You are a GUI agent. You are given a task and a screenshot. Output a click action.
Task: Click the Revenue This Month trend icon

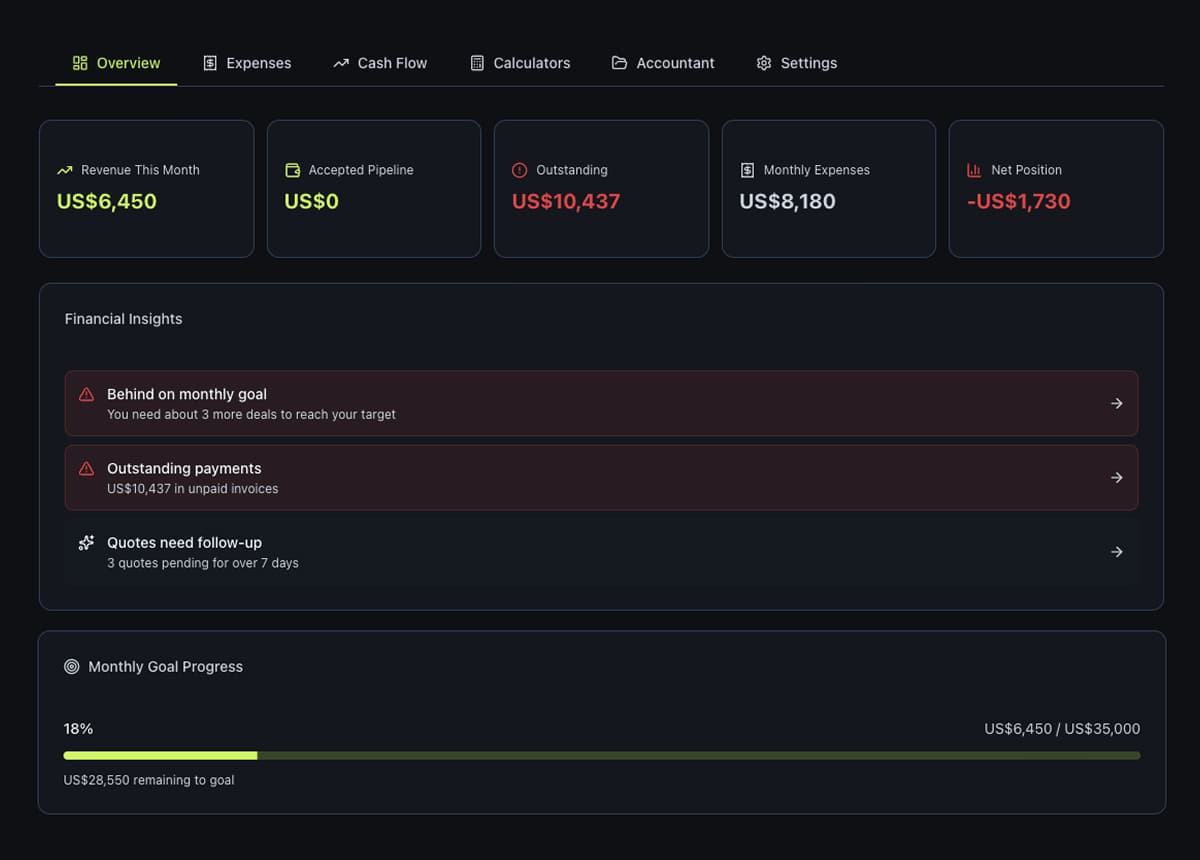click(65, 170)
